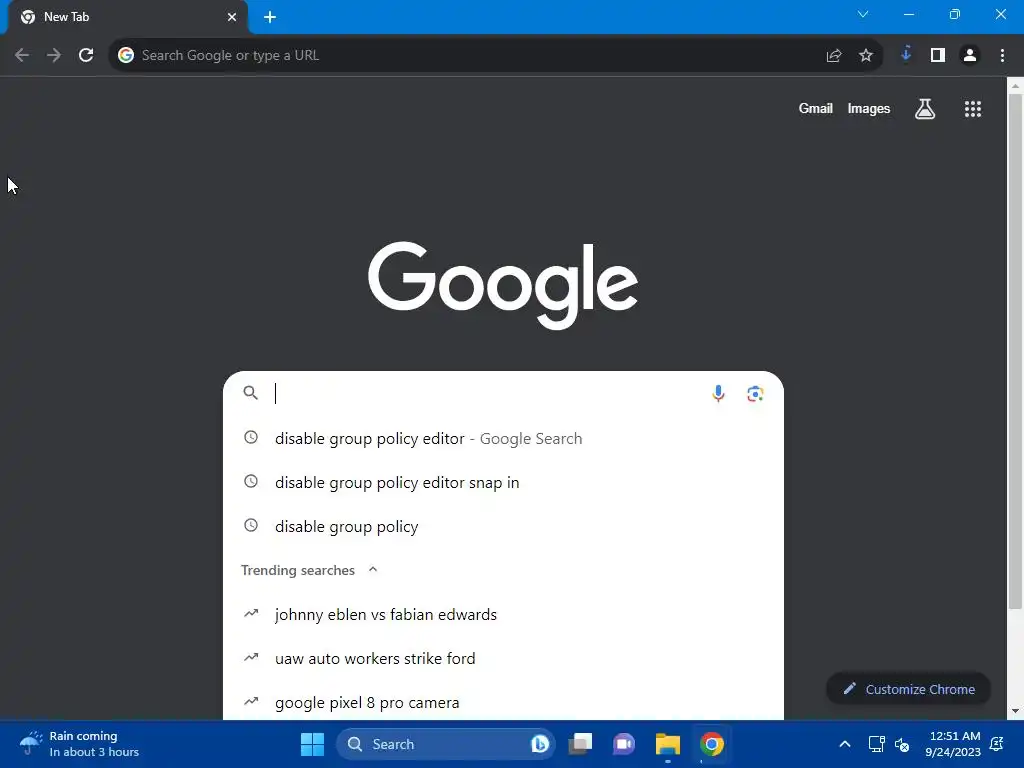
Task: Open the Gmail link
Action: [x=816, y=109]
